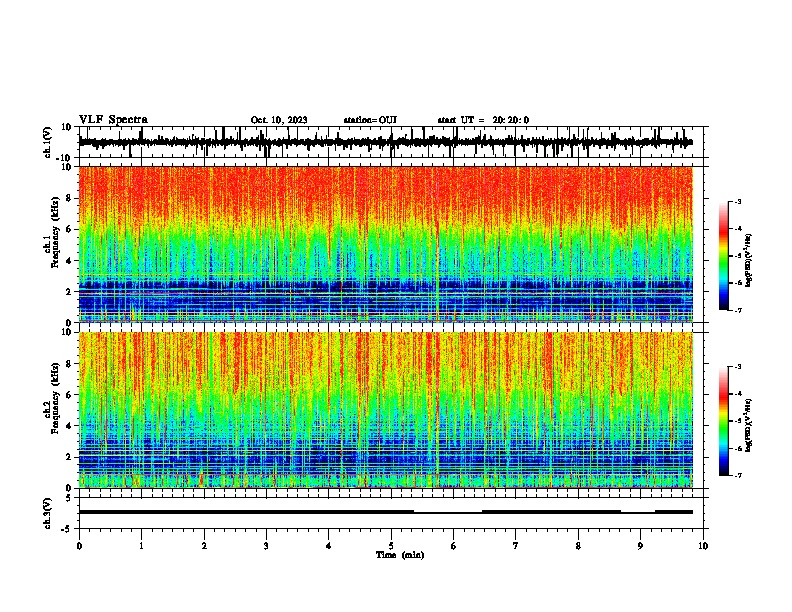The width and height of the screenshot is (792, 612).
Task: Select the date text "Oct. 10, 2023"
Action: (279, 120)
